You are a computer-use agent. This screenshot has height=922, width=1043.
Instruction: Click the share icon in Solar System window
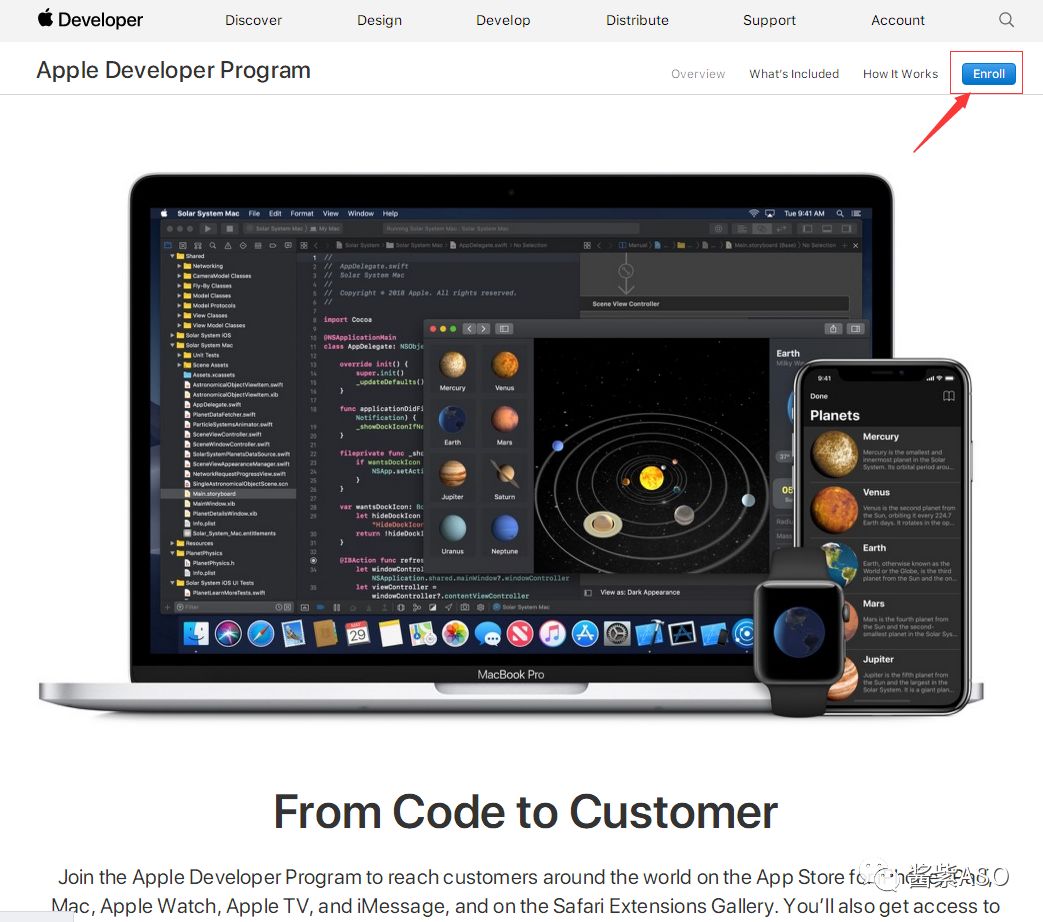pos(833,329)
